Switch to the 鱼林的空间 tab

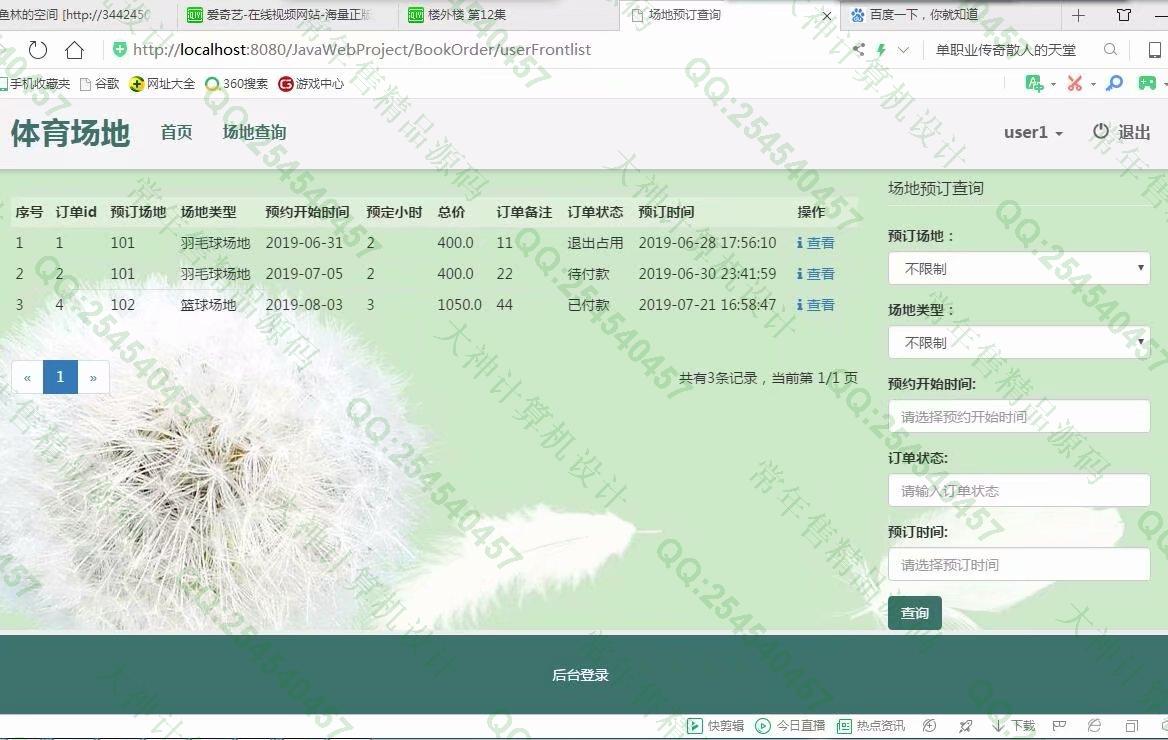click(x=86, y=15)
